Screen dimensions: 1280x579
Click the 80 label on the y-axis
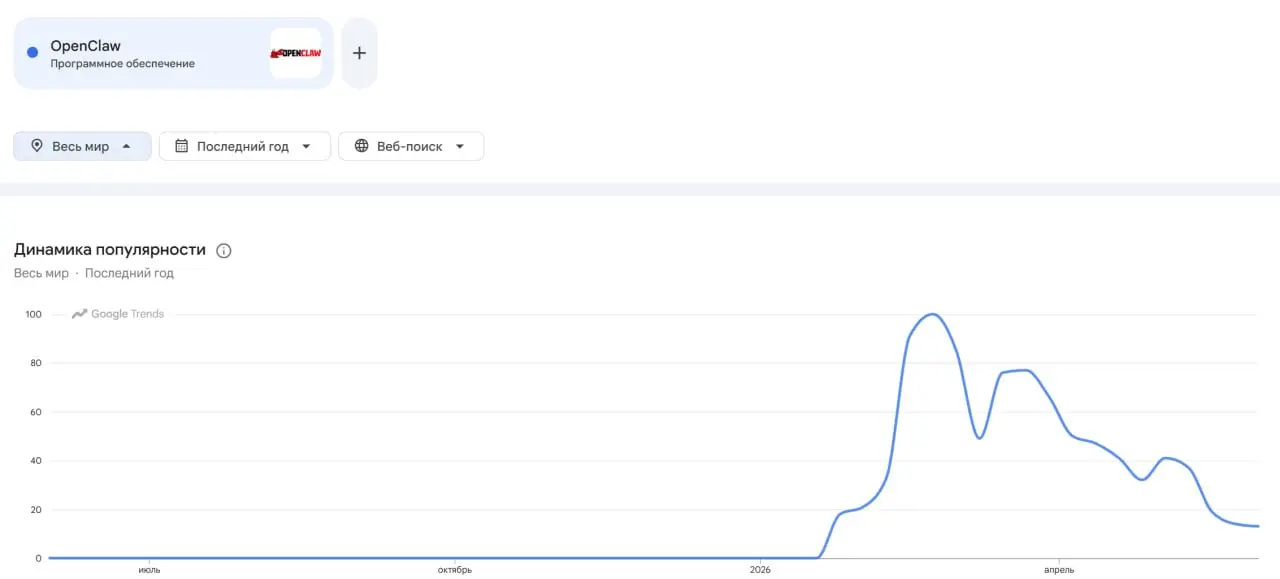point(36,363)
